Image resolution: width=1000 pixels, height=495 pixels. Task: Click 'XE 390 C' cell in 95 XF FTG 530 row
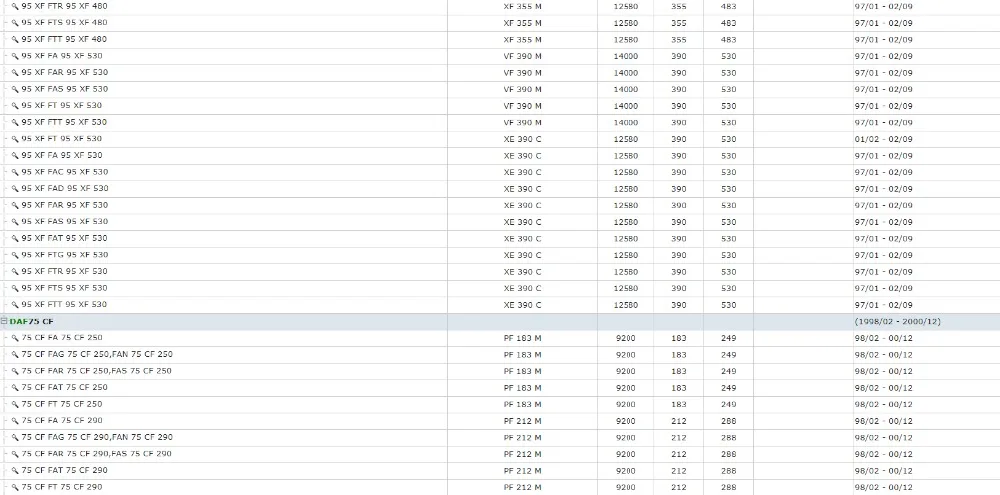tap(522, 255)
